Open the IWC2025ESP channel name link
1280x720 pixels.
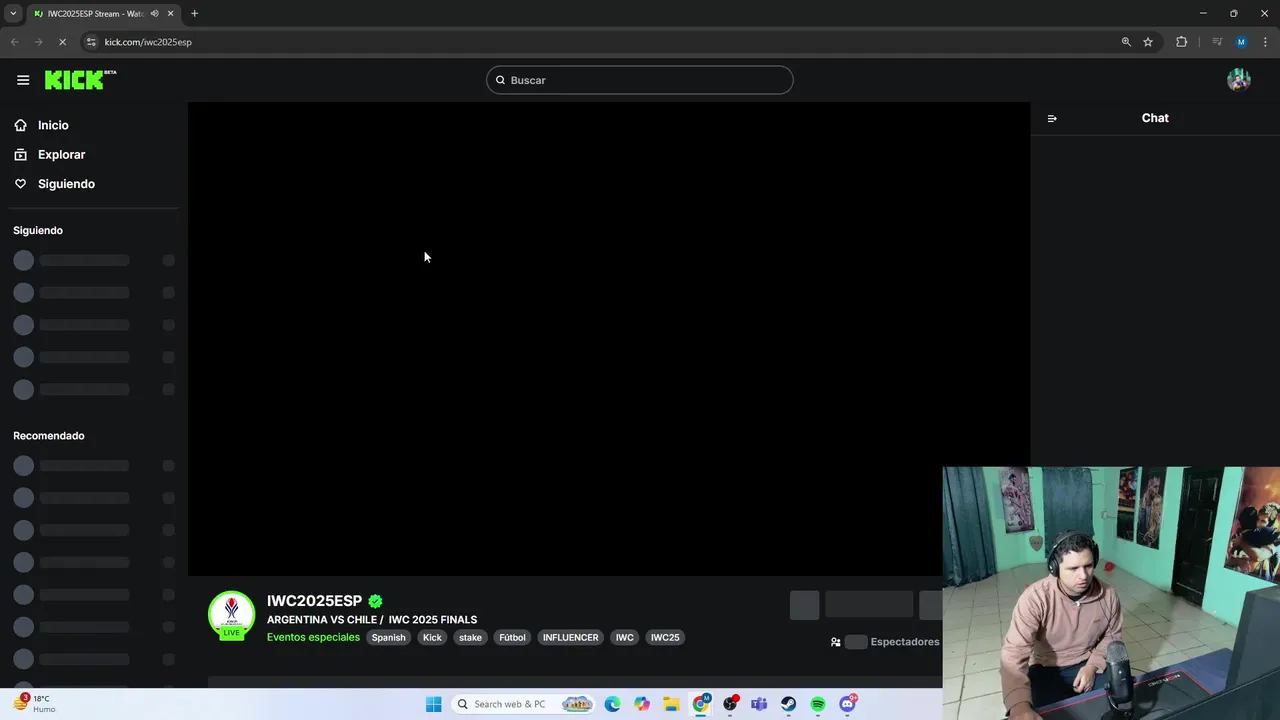314,601
